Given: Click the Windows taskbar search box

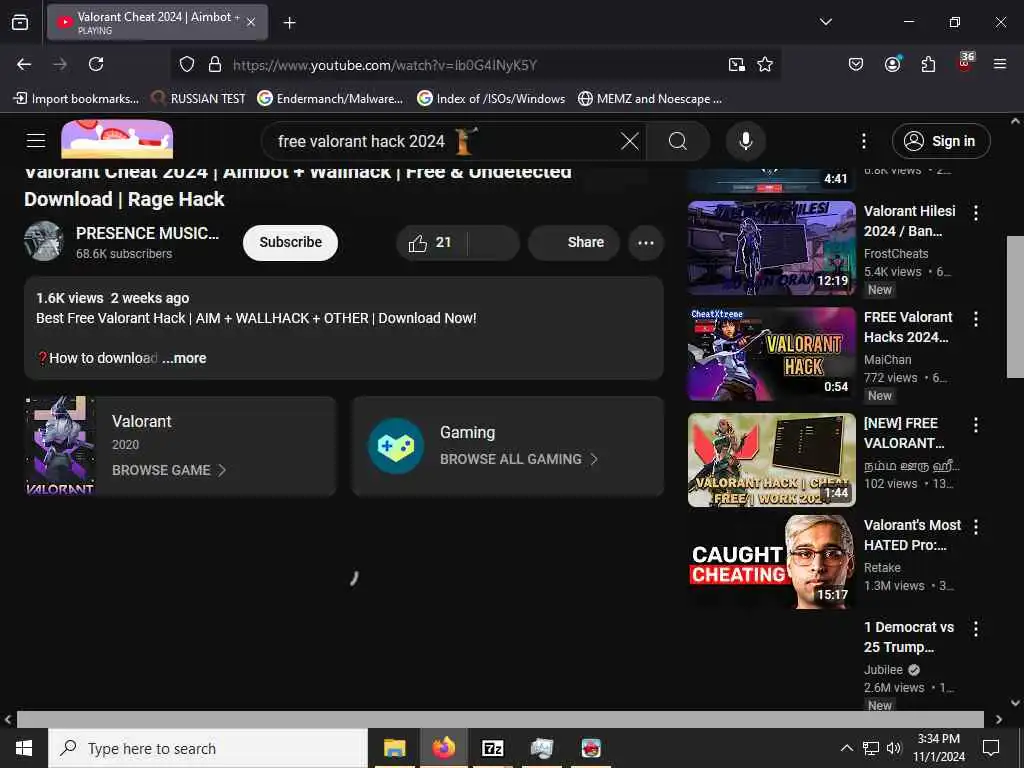Looking at the screenshot, I should point(208,748).
